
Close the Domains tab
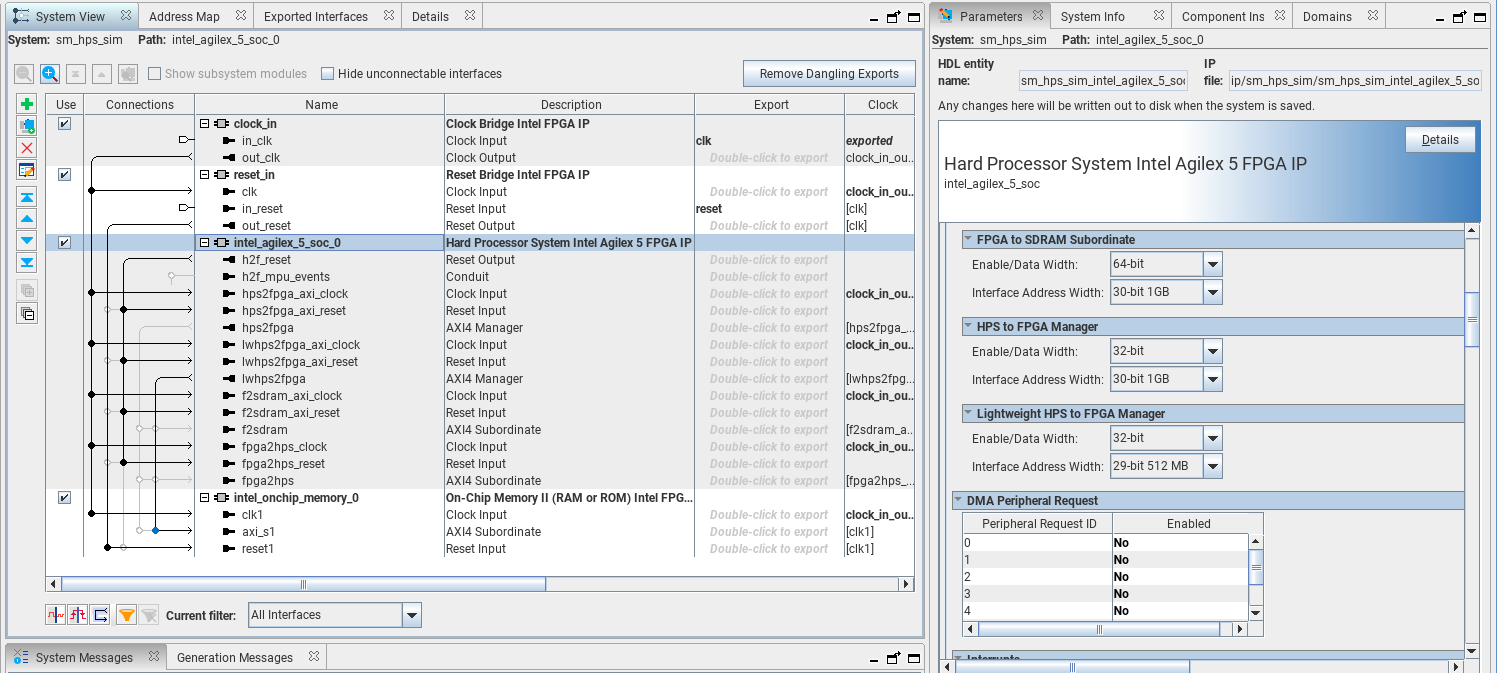coord(1373,16)
